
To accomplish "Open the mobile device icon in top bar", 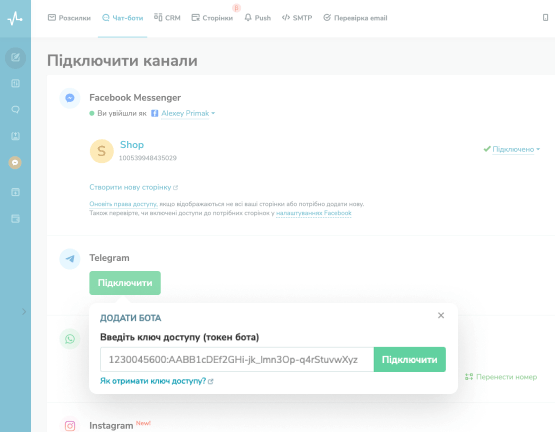I will click(545, 17).
